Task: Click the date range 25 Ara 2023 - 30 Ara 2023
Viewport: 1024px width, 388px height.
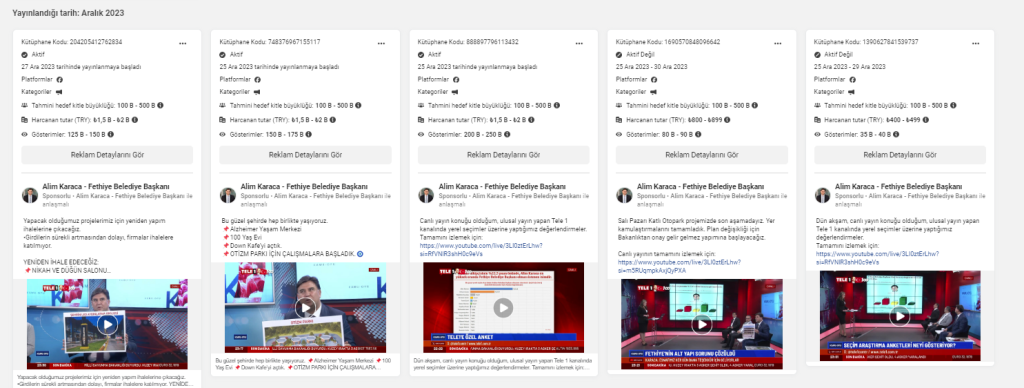Action: pos(652,67)
